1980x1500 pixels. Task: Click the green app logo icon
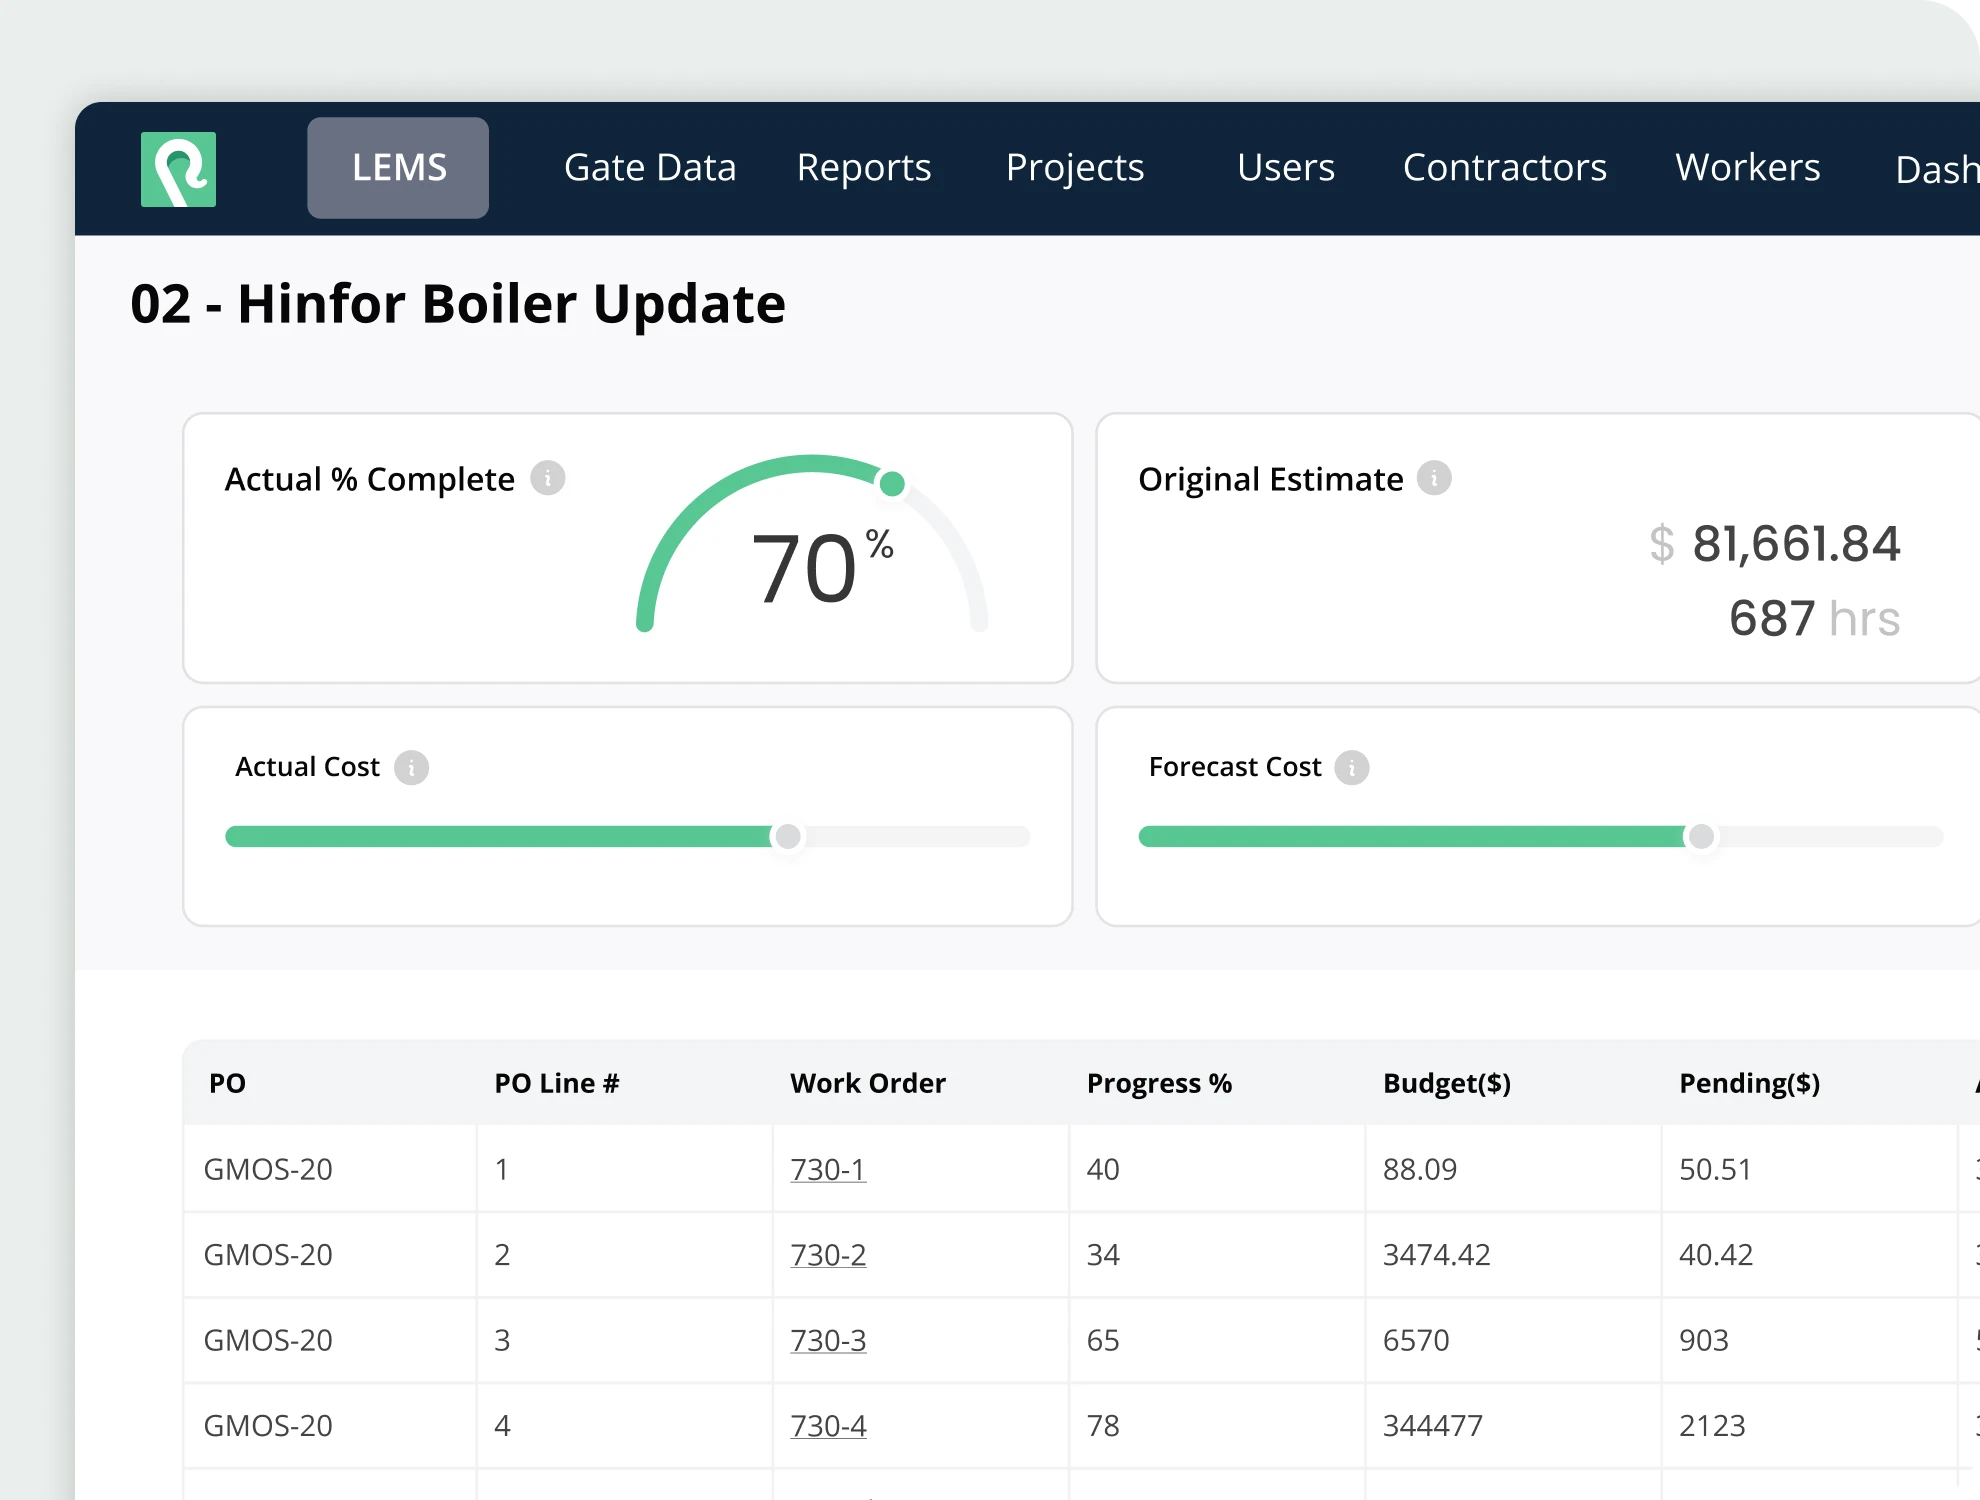point(178,169)
